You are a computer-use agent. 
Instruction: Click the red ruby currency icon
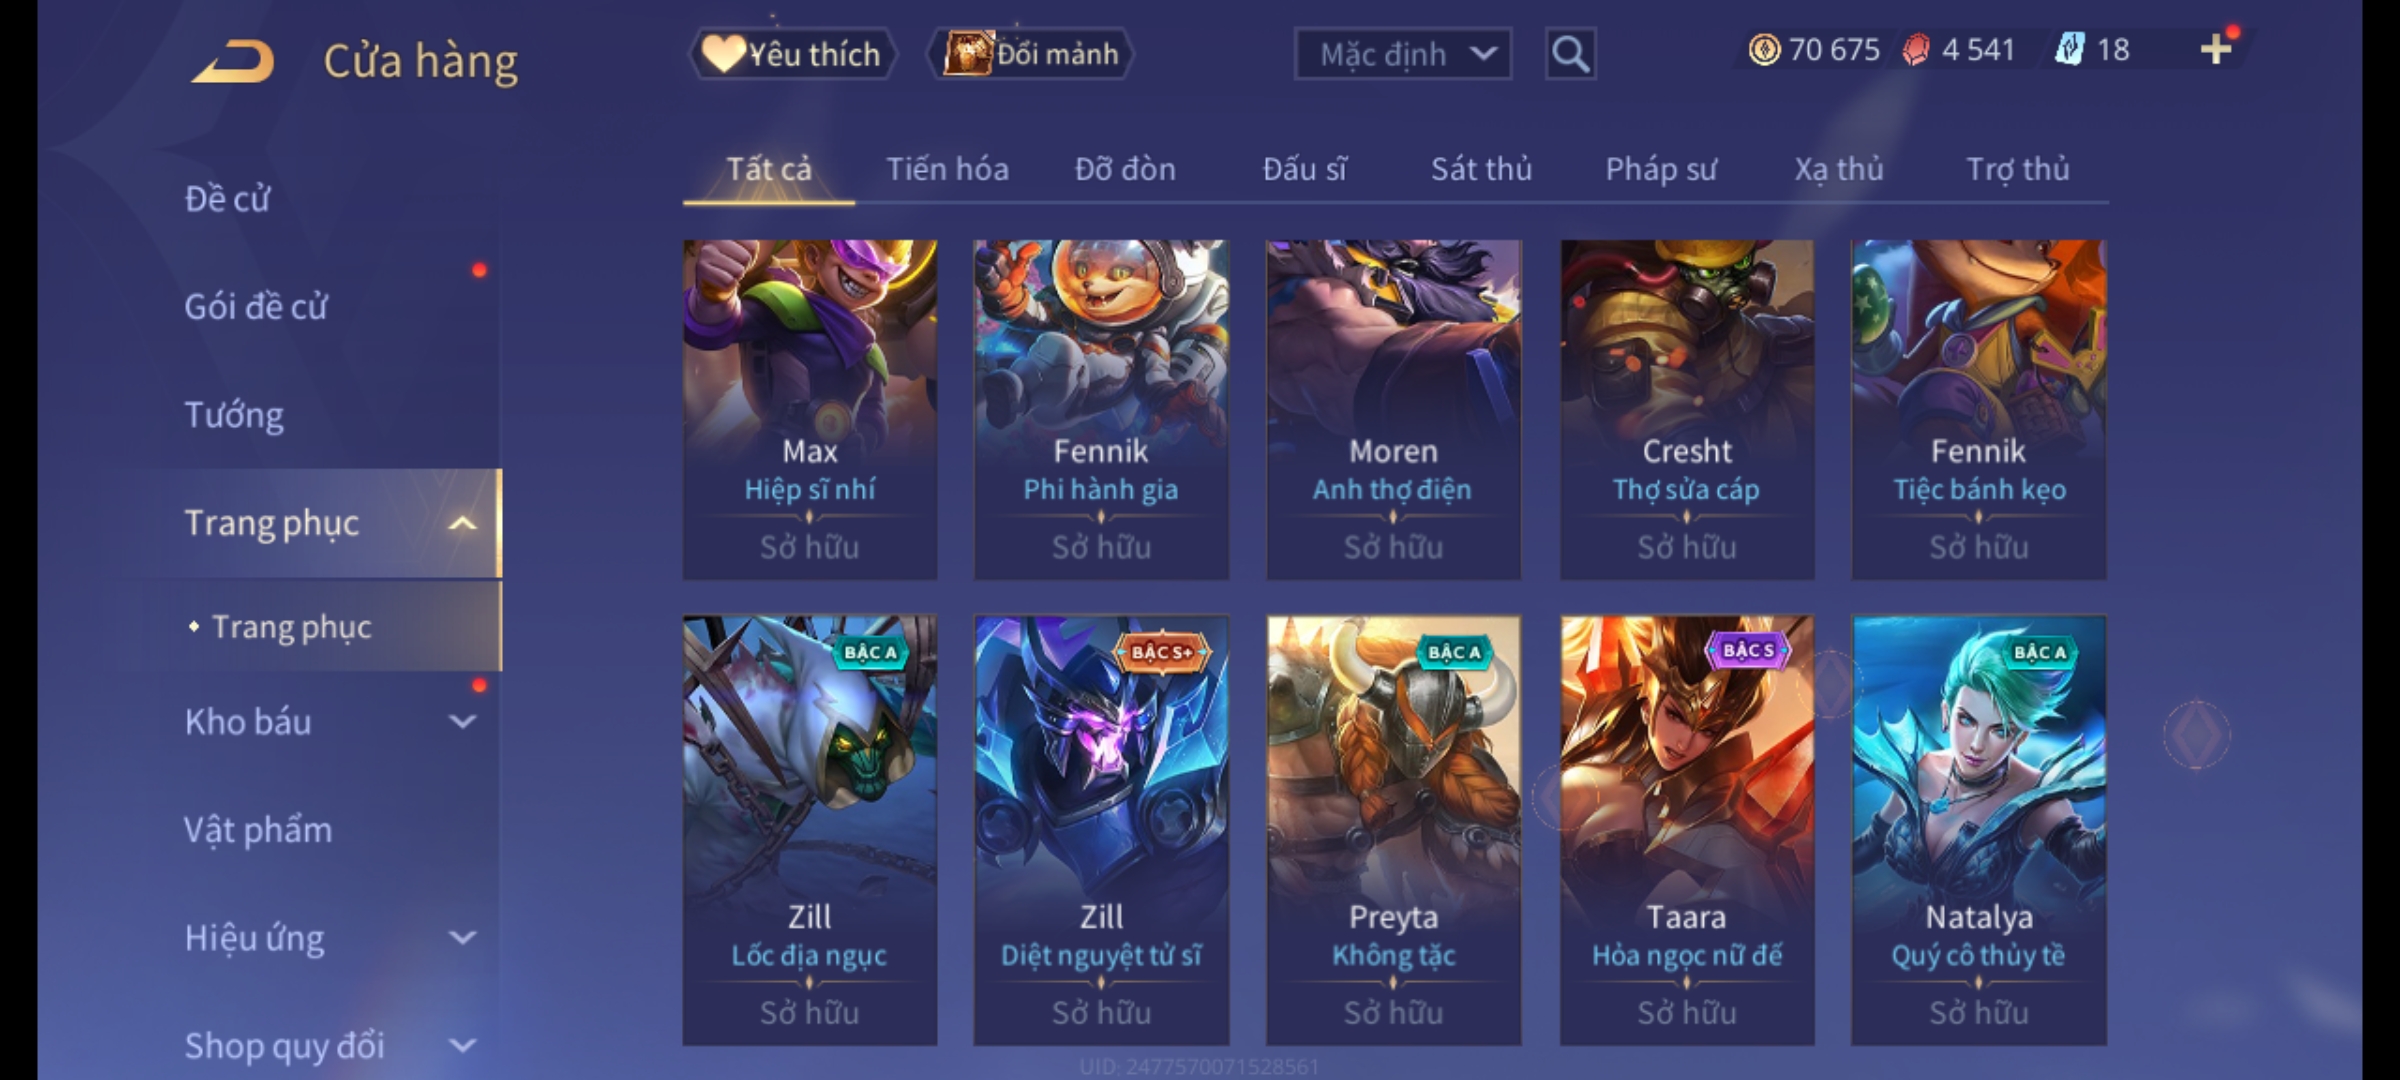point(1916,50)
